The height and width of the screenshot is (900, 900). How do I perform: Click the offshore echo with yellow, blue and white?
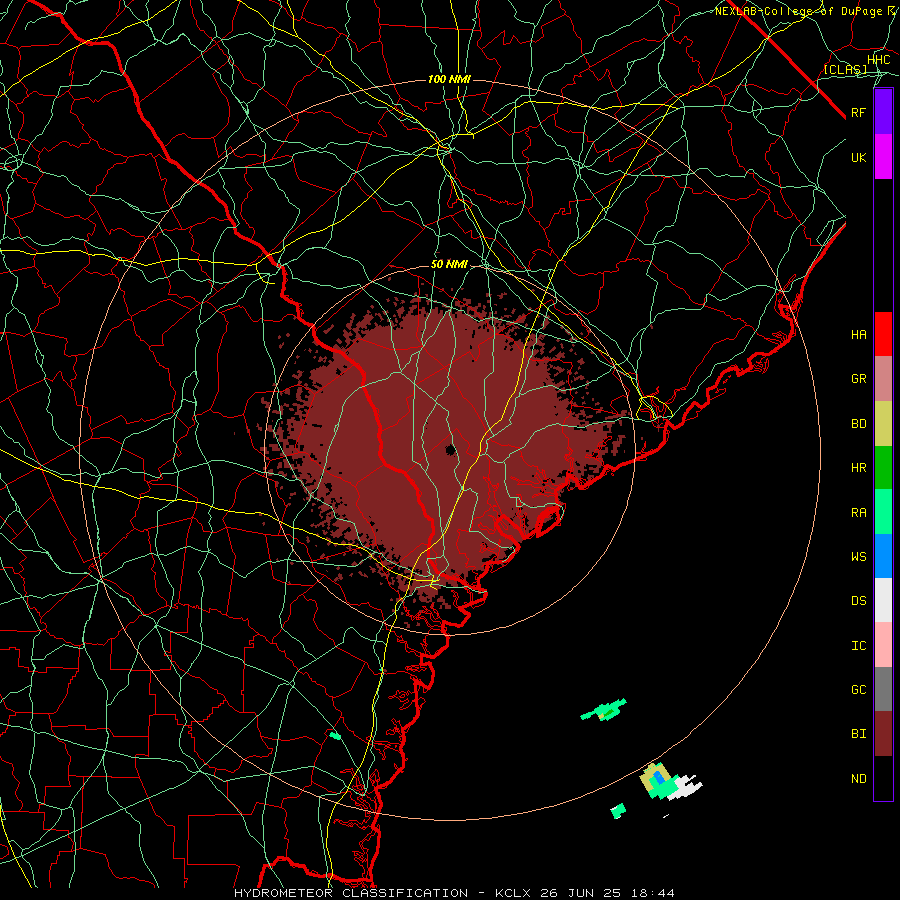pos(670,782)
